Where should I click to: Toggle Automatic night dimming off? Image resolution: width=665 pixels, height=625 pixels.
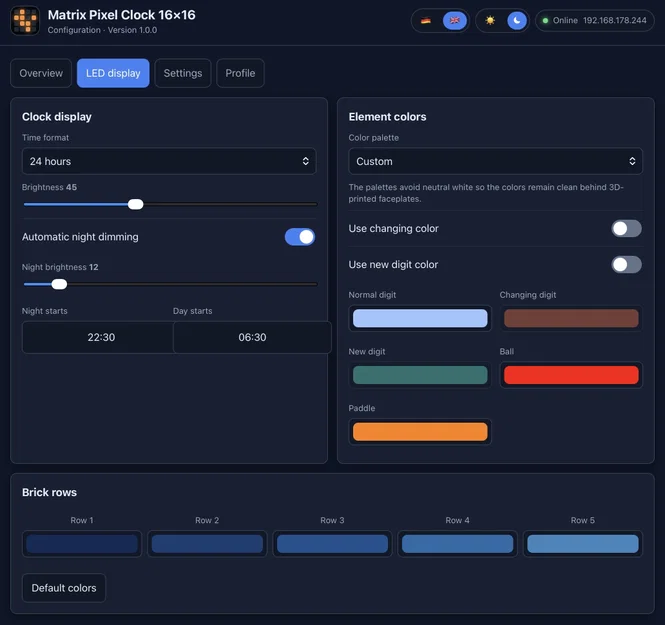(x=300, y=237)
